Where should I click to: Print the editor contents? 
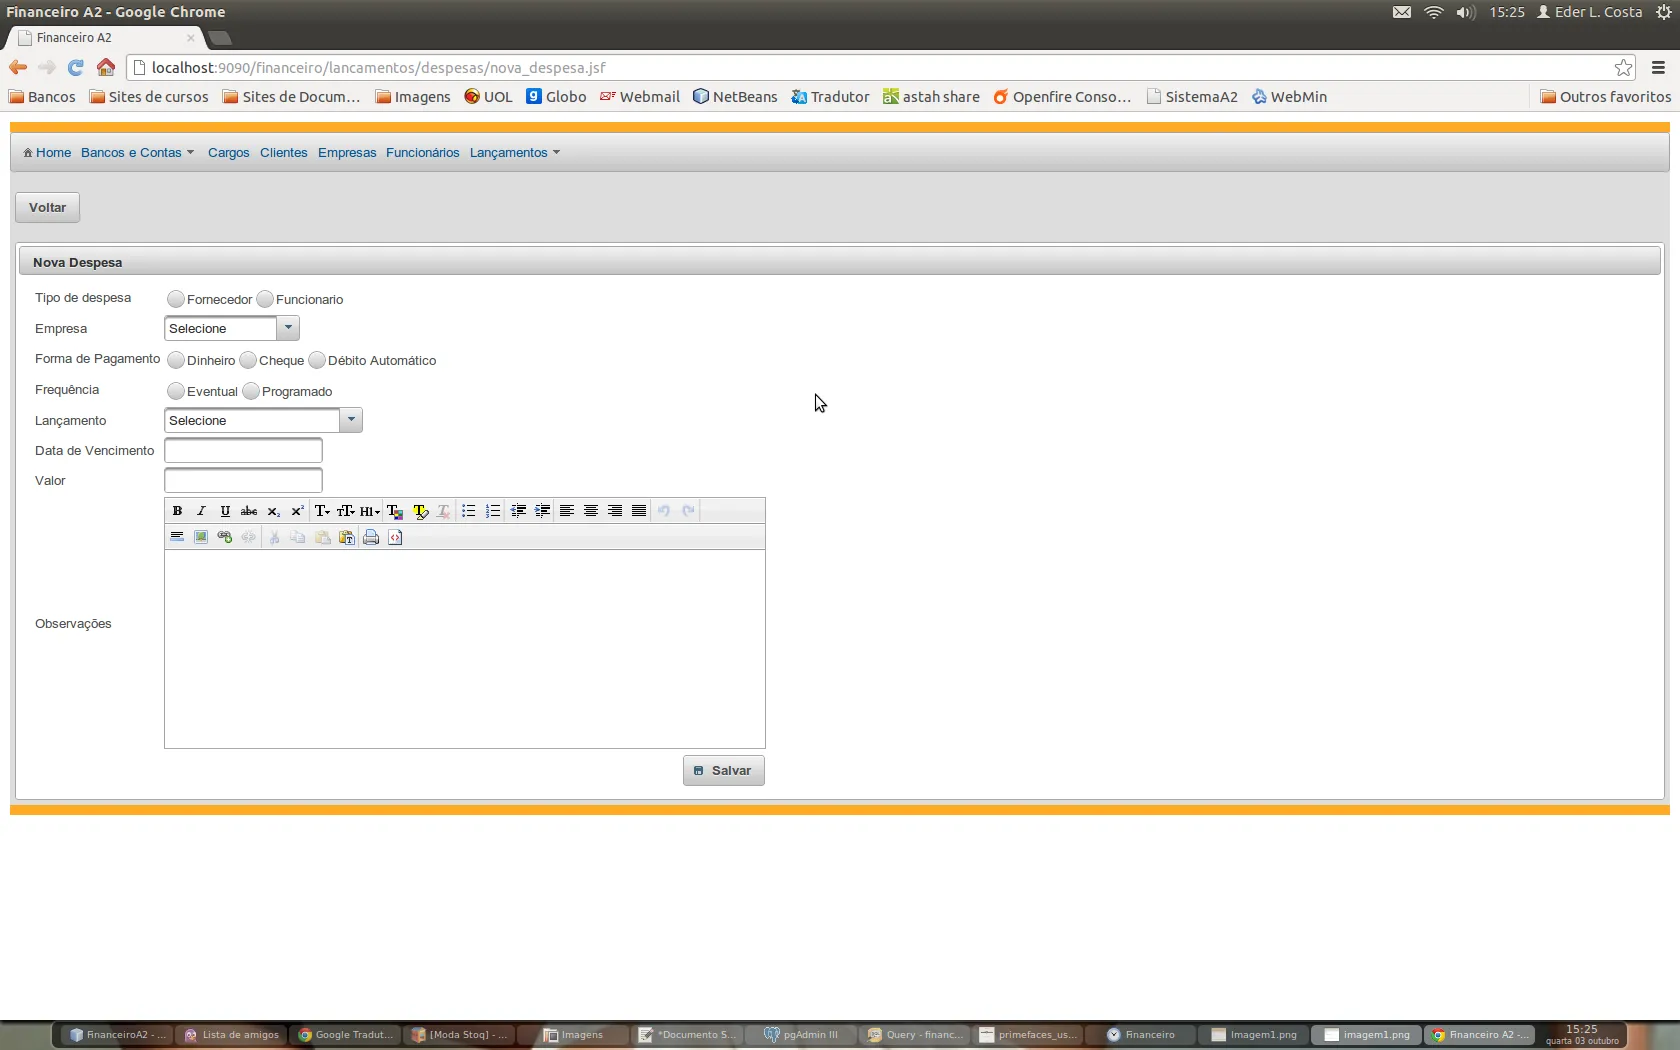click(371, 537)
